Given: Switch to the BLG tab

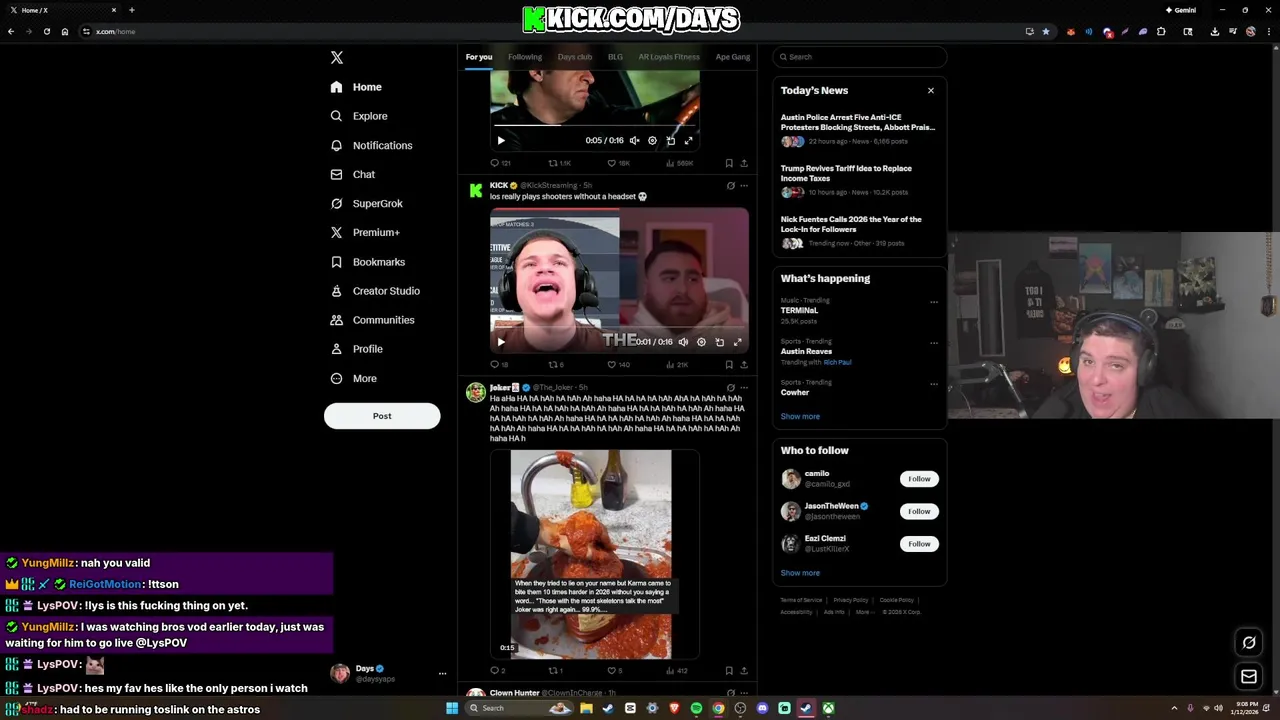Looking at the screenshot, I should 615,57.
